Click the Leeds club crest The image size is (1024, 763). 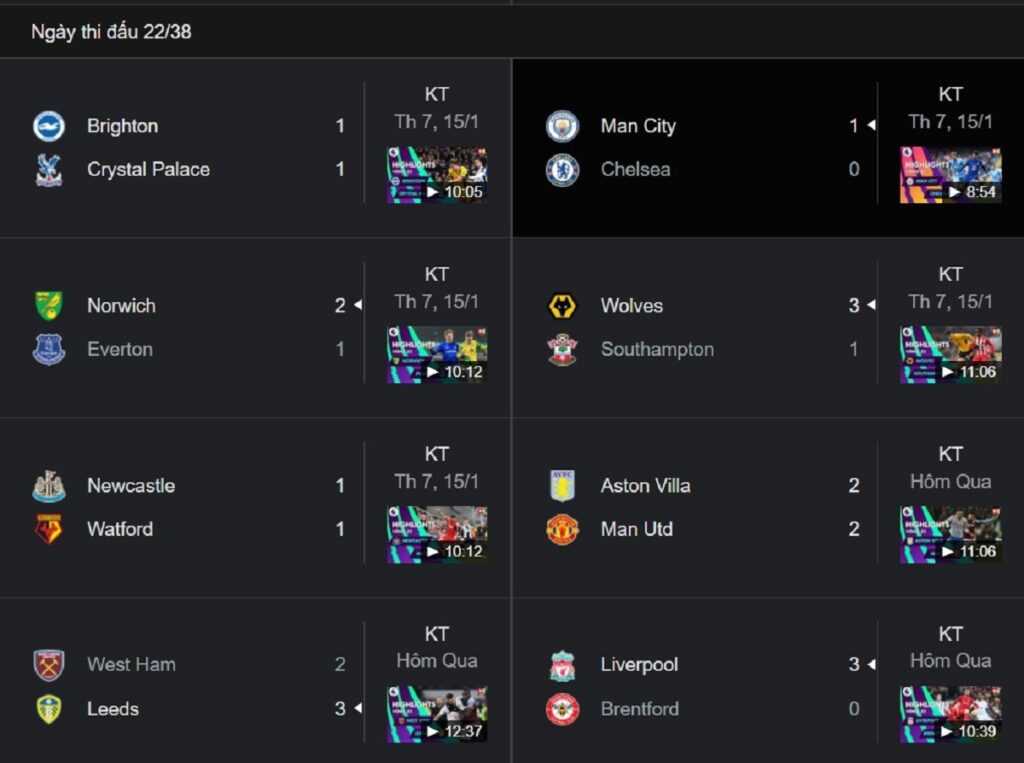pos(49,709)
